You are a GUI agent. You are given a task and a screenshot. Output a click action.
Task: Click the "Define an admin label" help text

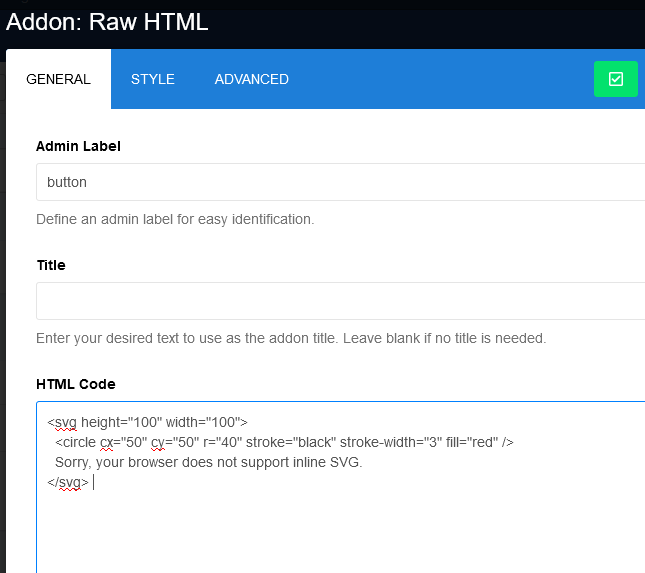175,219
